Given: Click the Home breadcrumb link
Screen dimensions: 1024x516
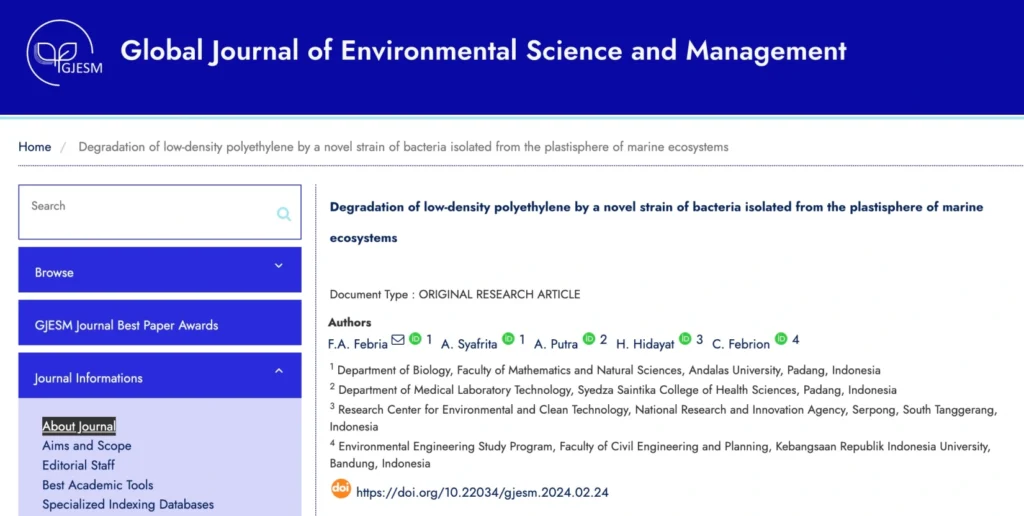Looking at the screenshot, I should [35, 147].
